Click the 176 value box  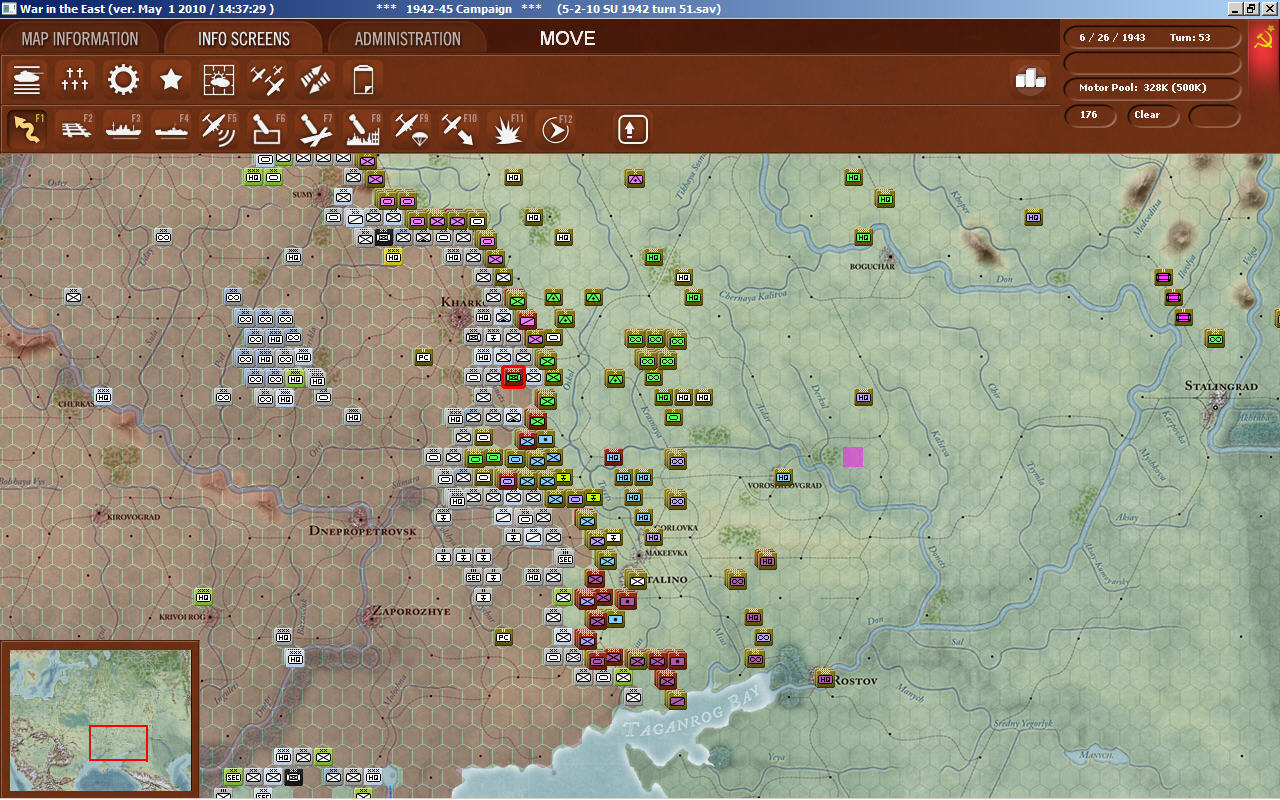1090,115
